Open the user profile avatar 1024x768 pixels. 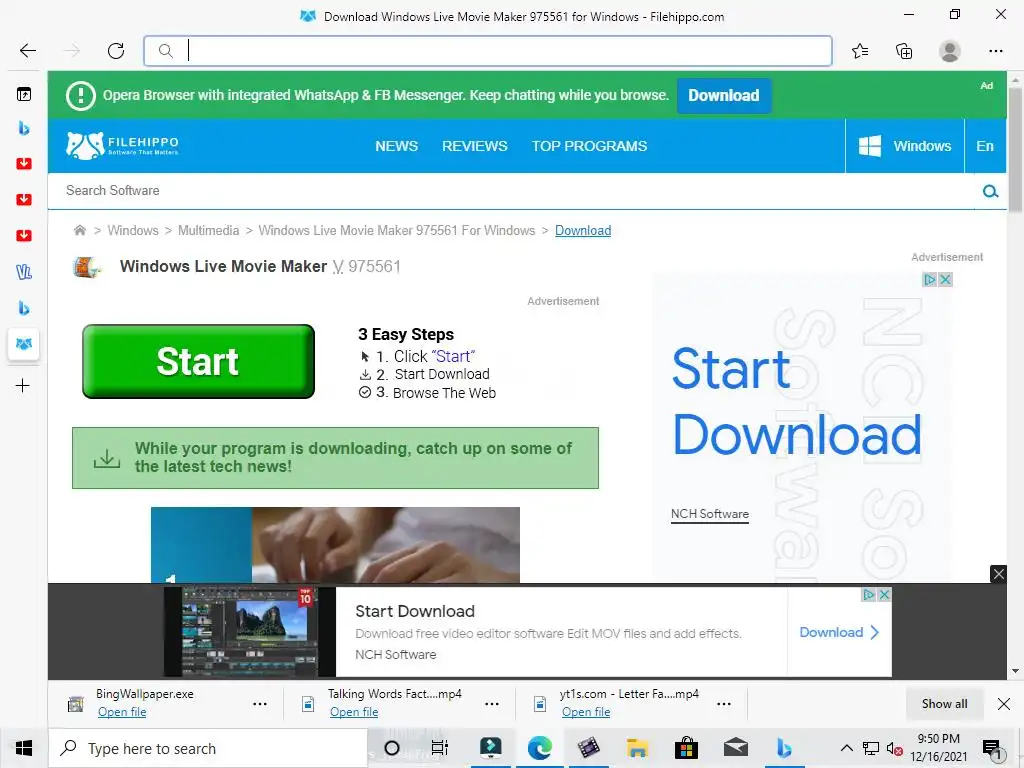[950, 50]
